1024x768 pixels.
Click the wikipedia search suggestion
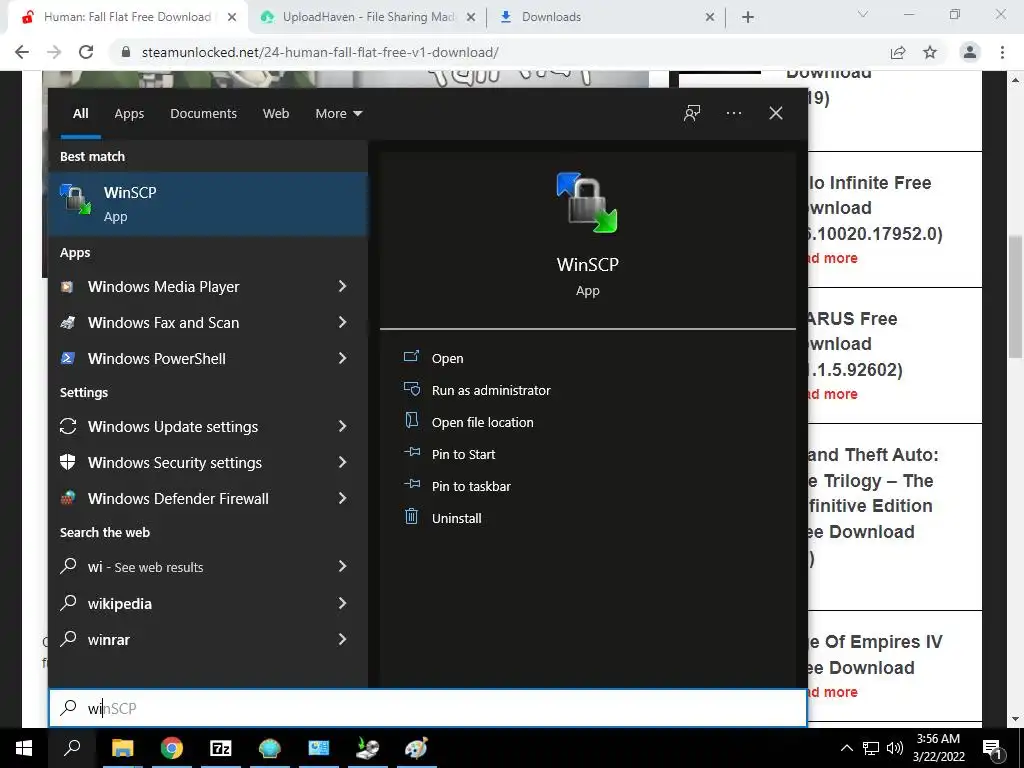(x=208, y=603)
